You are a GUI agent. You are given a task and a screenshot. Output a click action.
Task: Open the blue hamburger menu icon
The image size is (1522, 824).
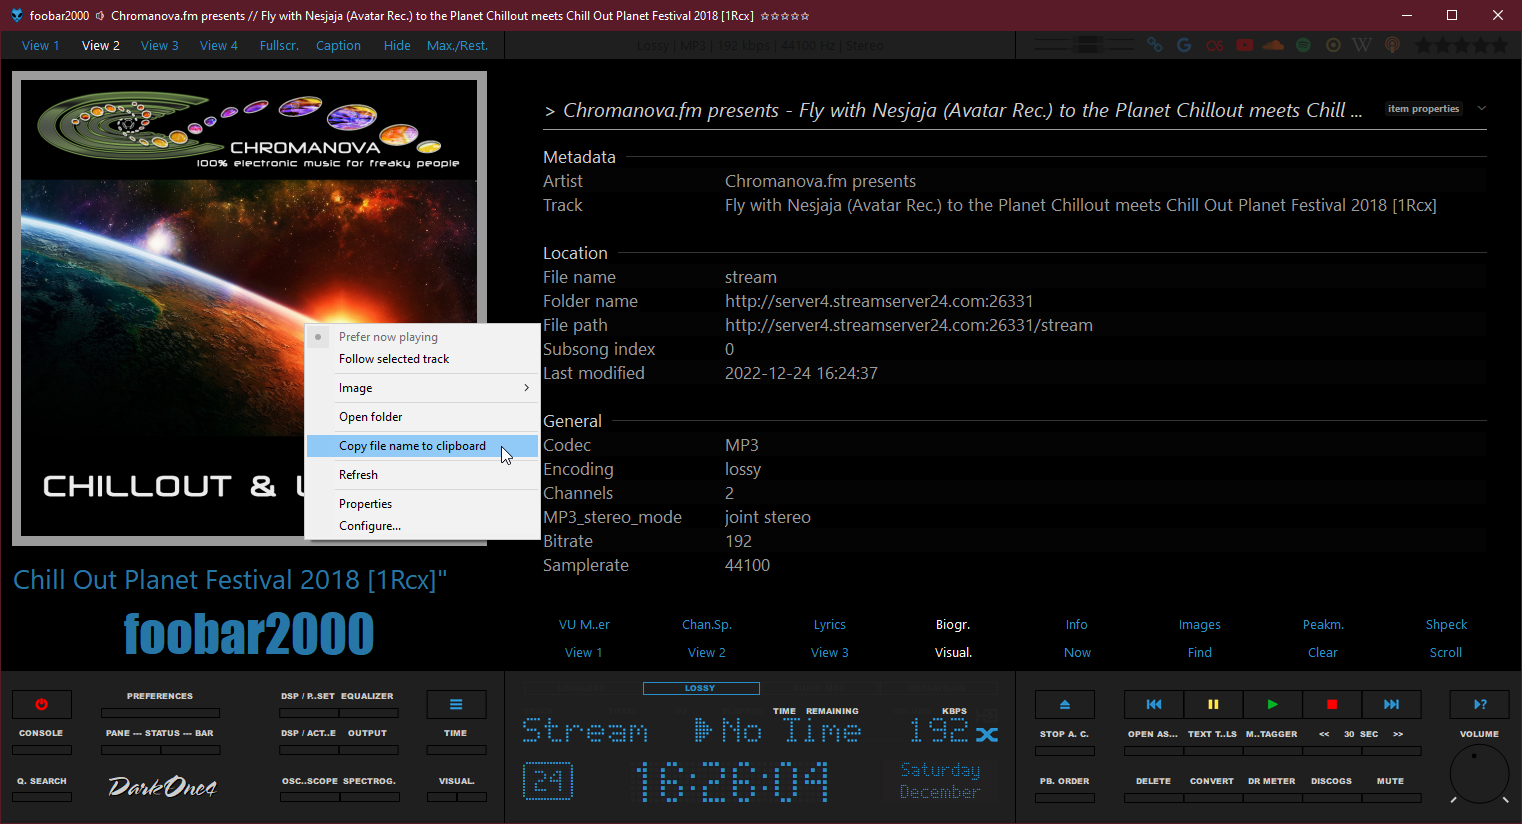[456, 704]
